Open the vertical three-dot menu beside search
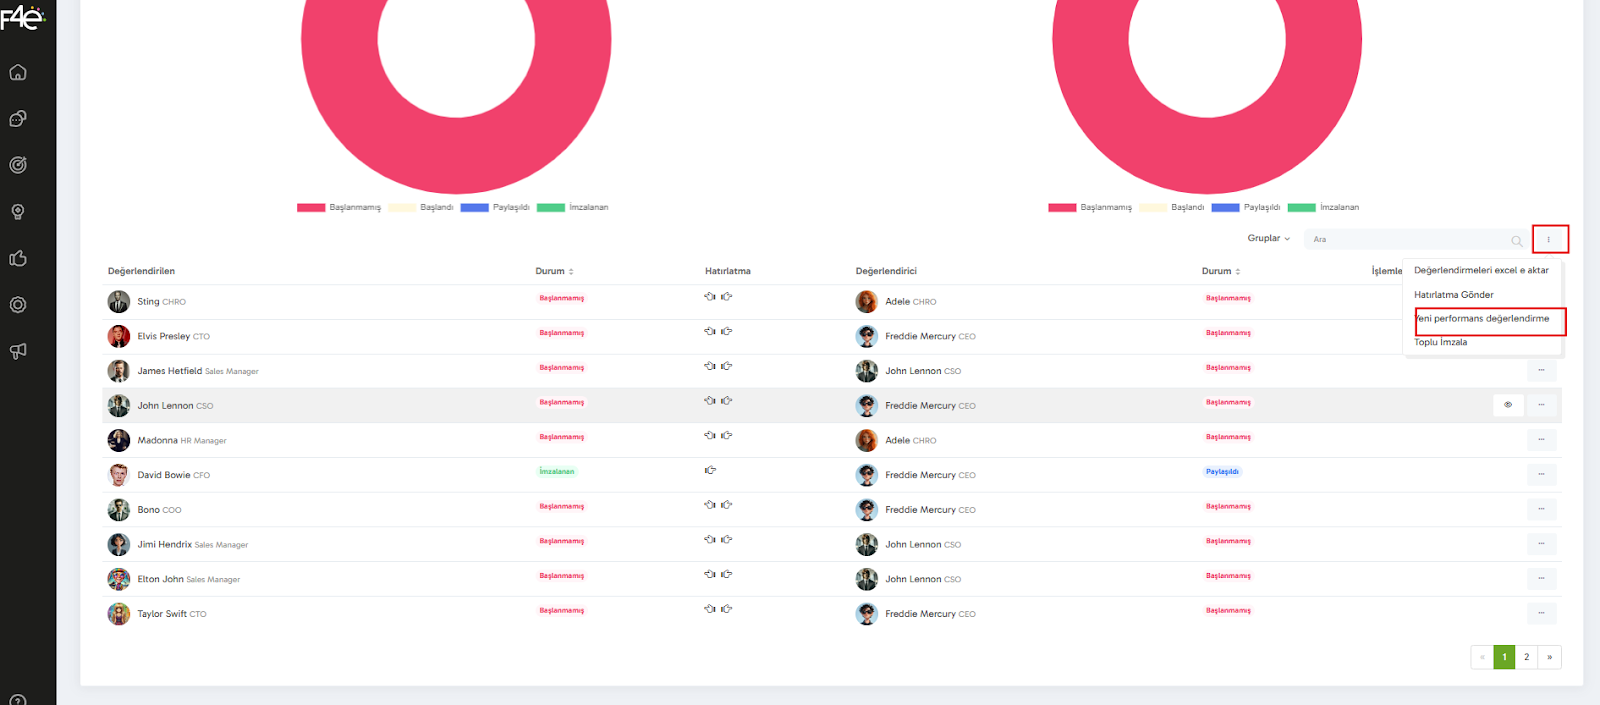Viewport: 1600px width, 705px height. [1549, 240]
